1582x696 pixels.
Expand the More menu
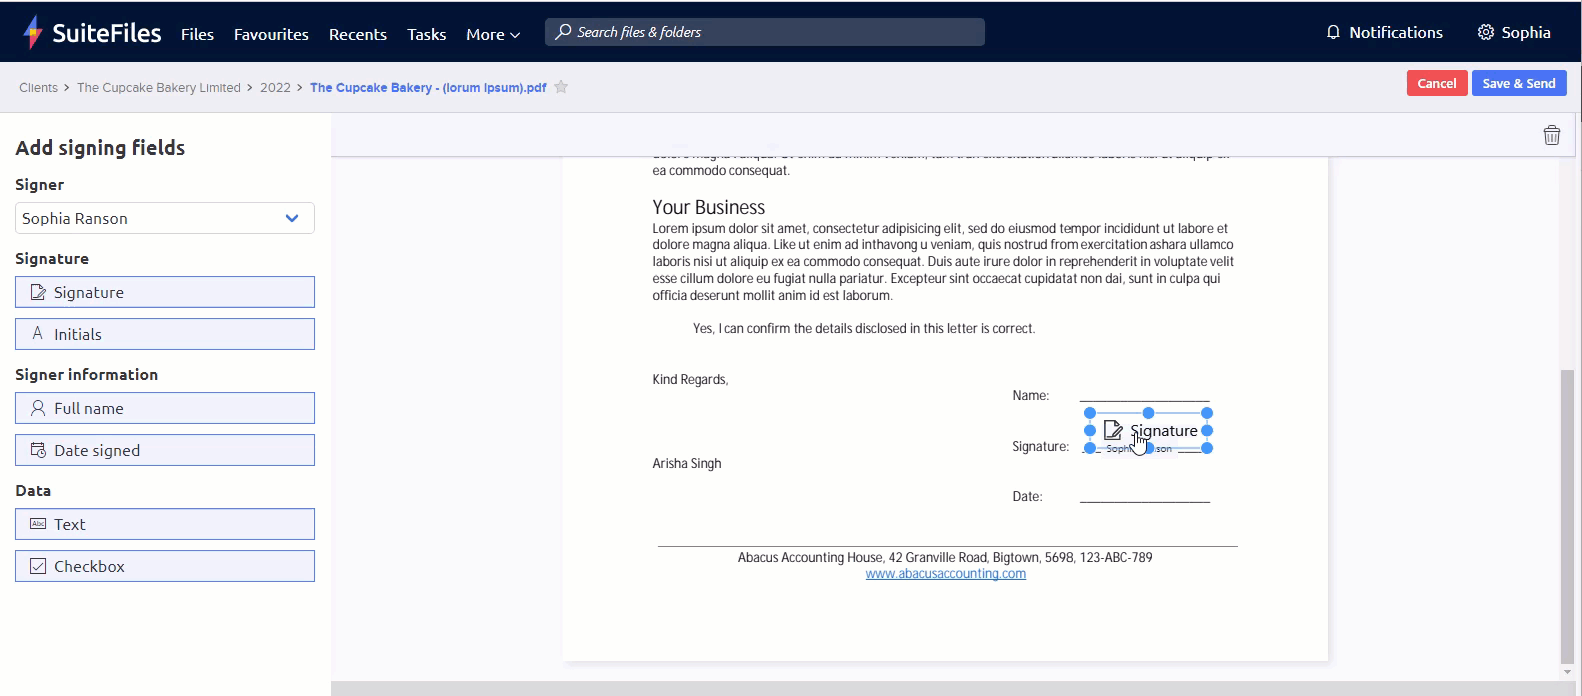click(492, 34)
